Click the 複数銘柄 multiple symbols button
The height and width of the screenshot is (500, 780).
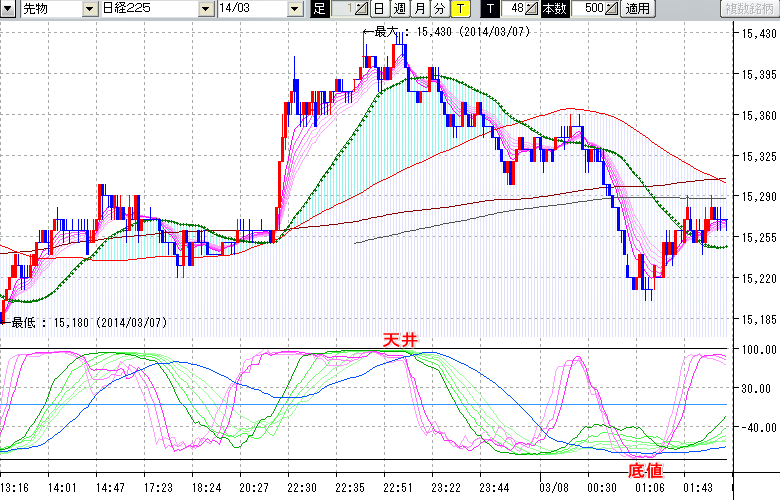click(747, 9)
